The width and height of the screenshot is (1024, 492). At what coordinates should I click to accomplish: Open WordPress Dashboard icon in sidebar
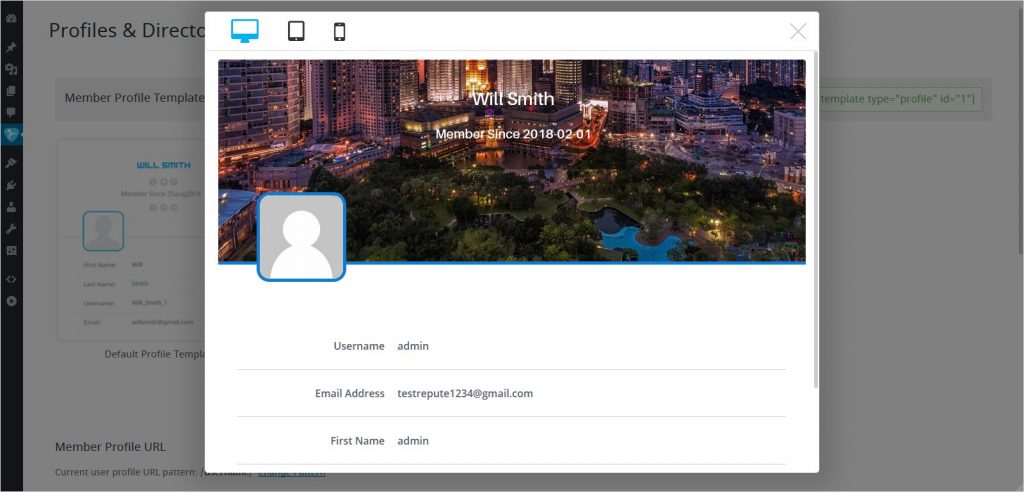point(11,18)
